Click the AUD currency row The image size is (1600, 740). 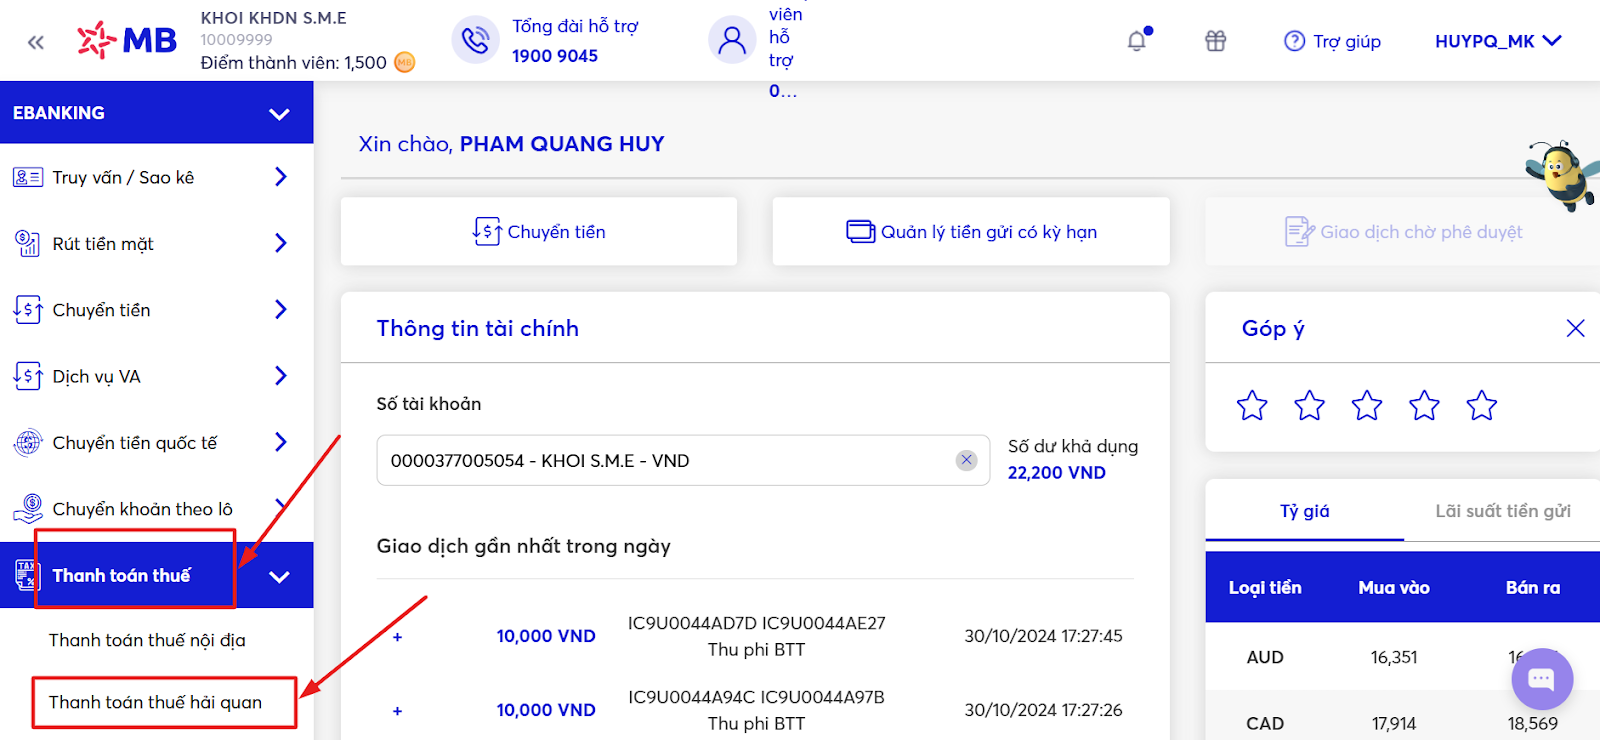tap(1403, 657)
